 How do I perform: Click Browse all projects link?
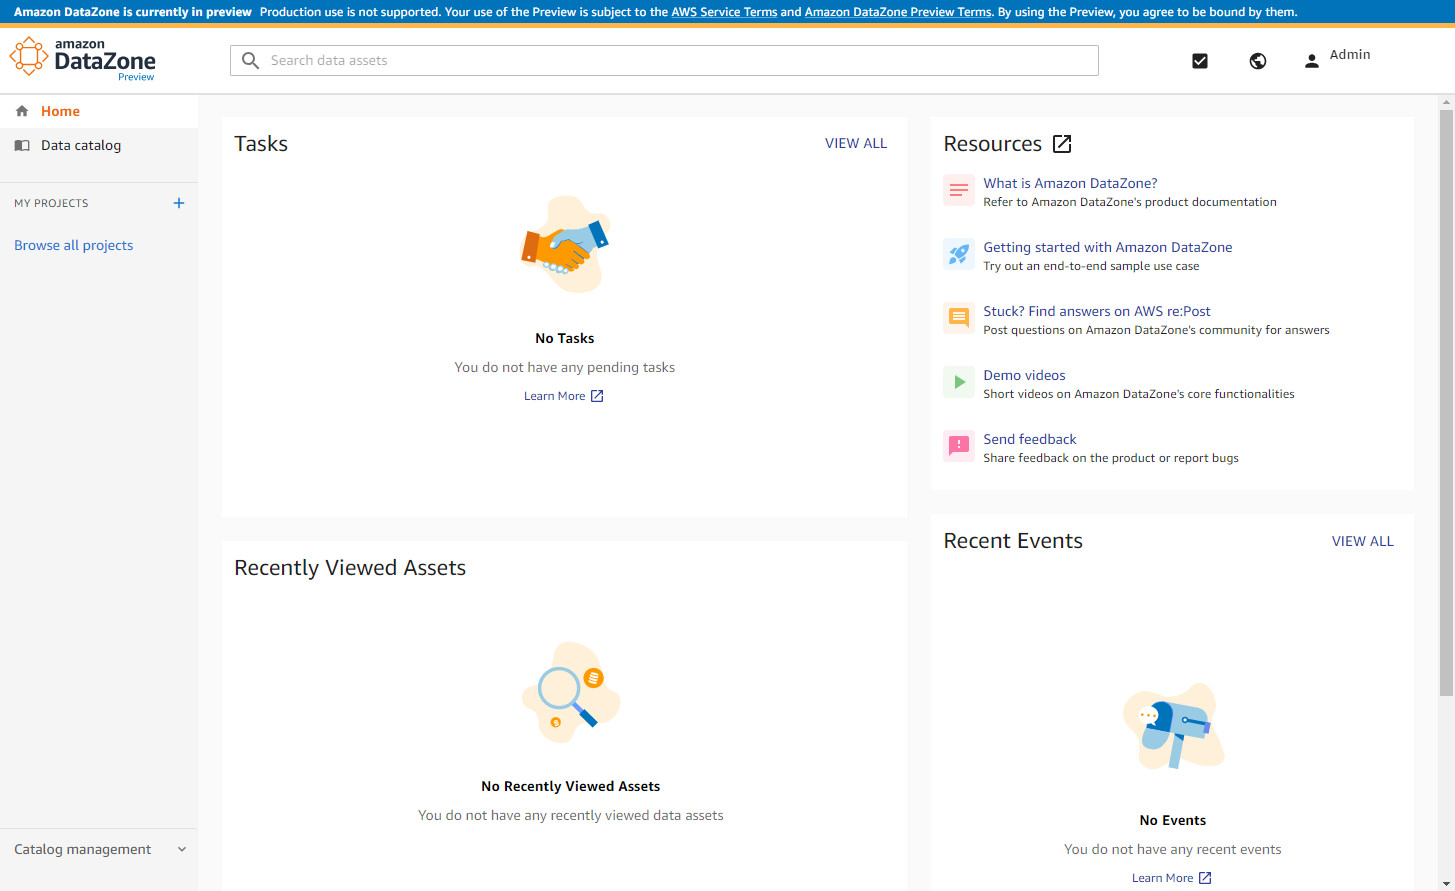(x=73, y=245)
